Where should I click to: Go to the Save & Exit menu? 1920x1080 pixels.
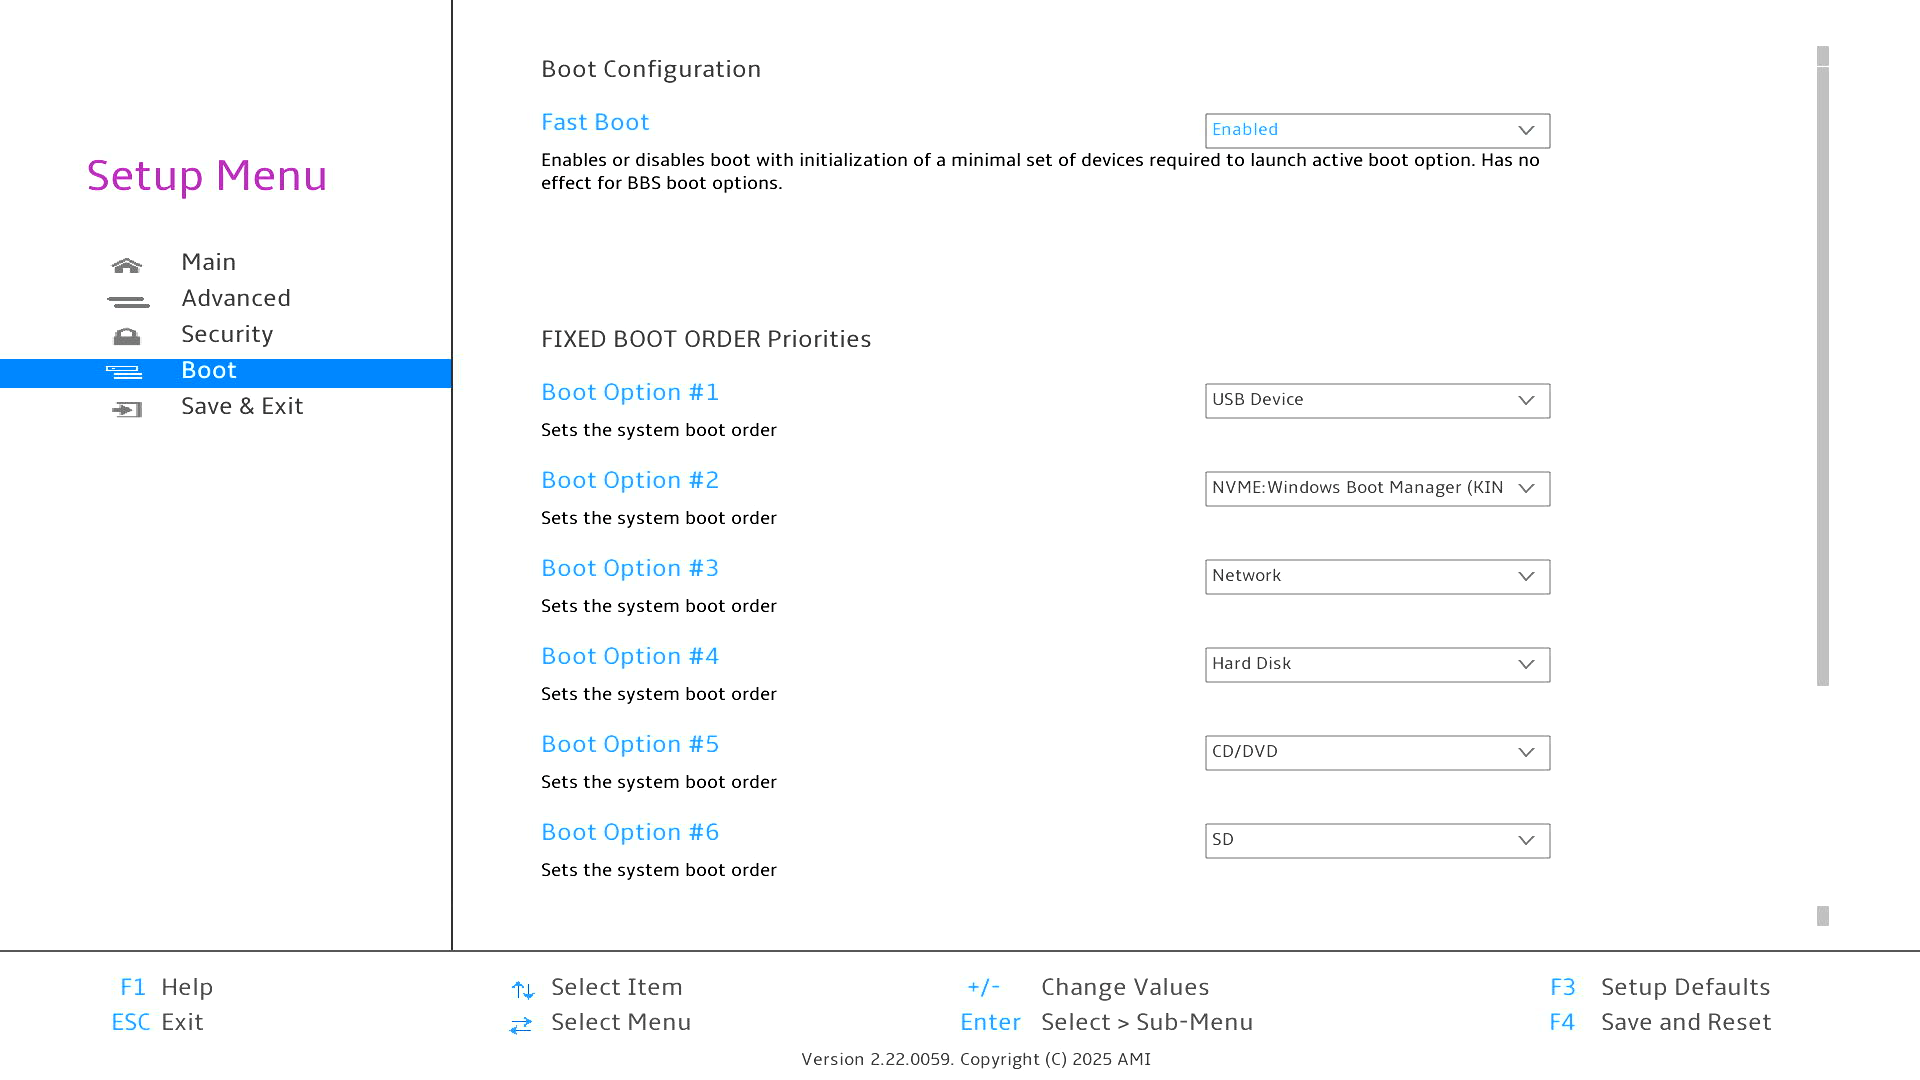coord(242,407)
